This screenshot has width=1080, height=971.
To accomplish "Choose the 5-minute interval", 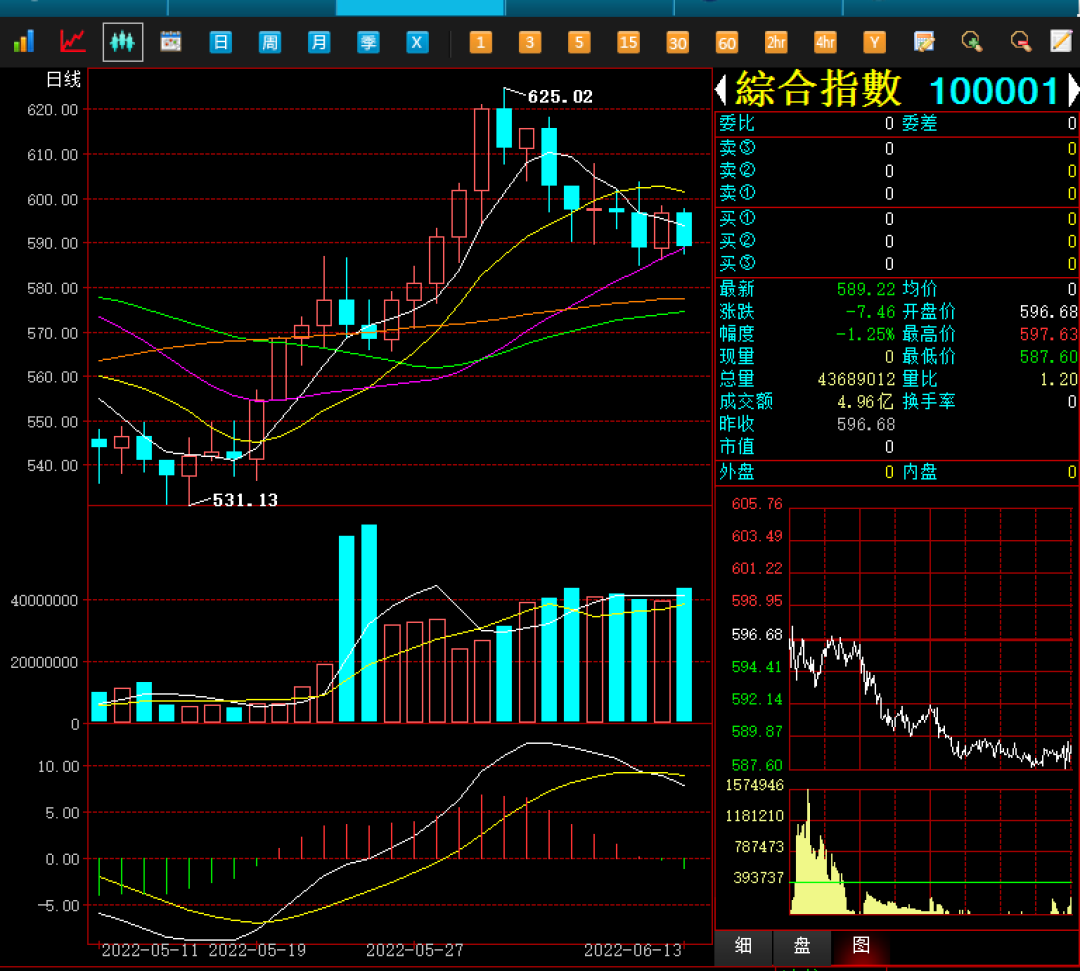I will coord(579,43).
